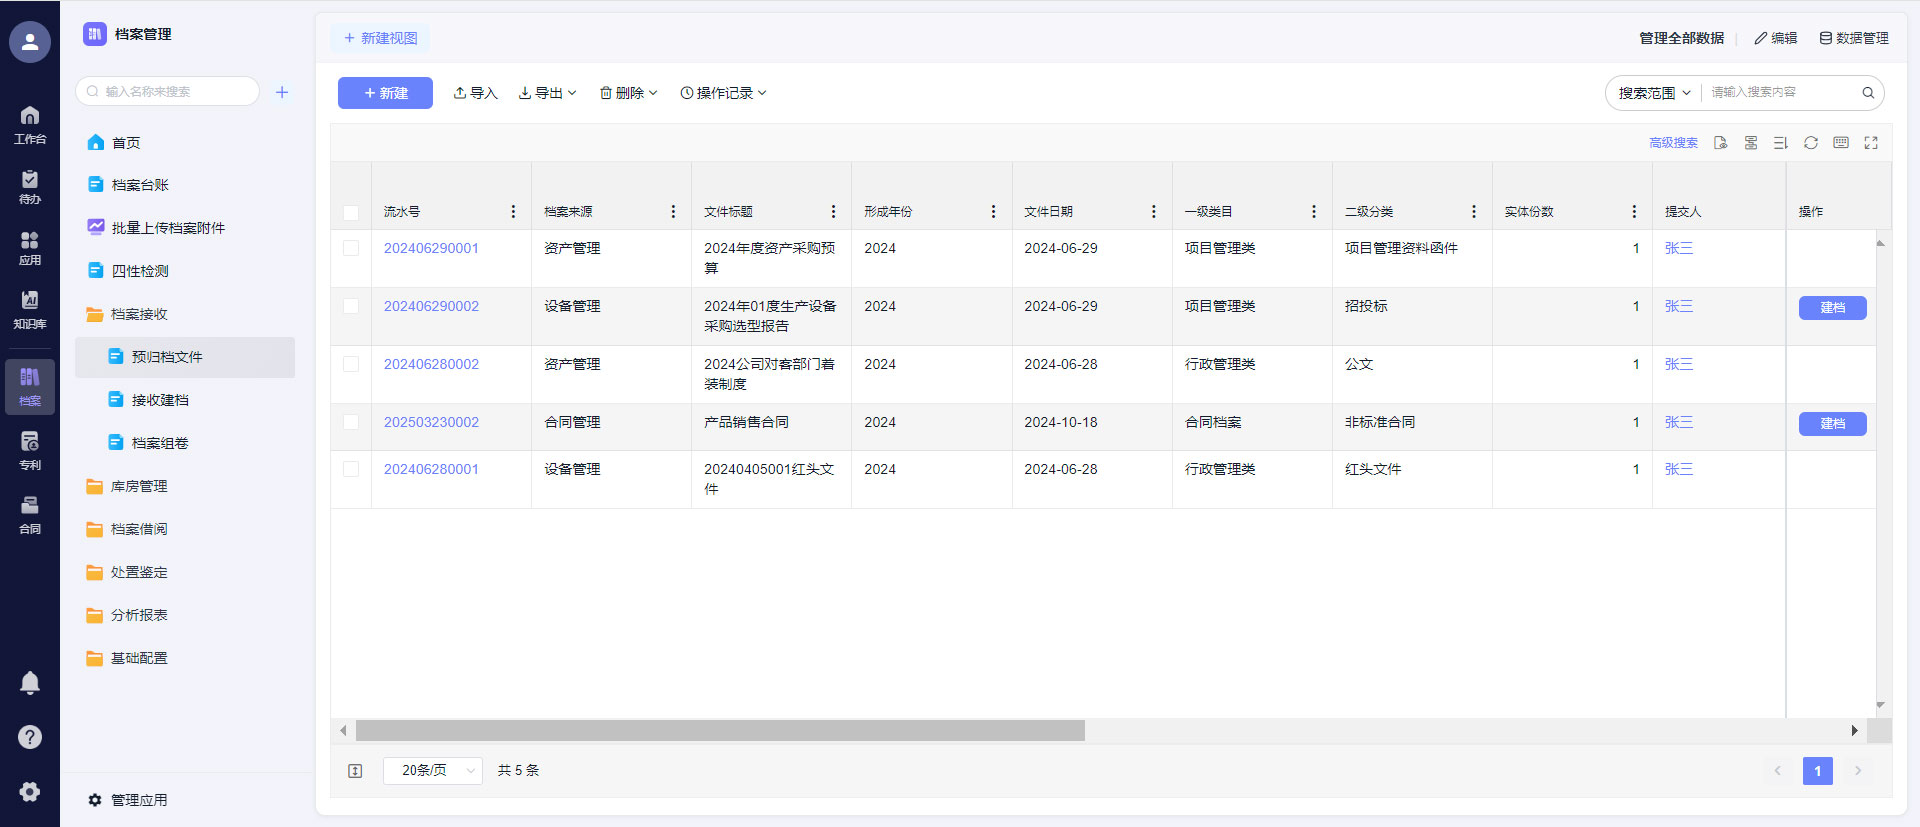Click the fullscreen expand icon

pos(1870,143)
